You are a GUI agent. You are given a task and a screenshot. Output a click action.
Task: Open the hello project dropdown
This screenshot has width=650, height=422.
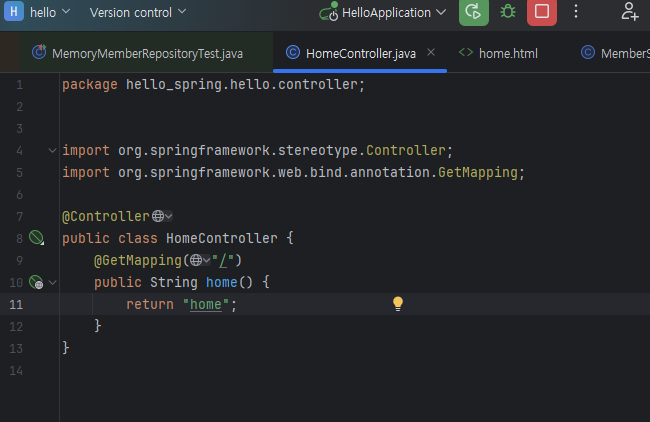click(50, 12)
